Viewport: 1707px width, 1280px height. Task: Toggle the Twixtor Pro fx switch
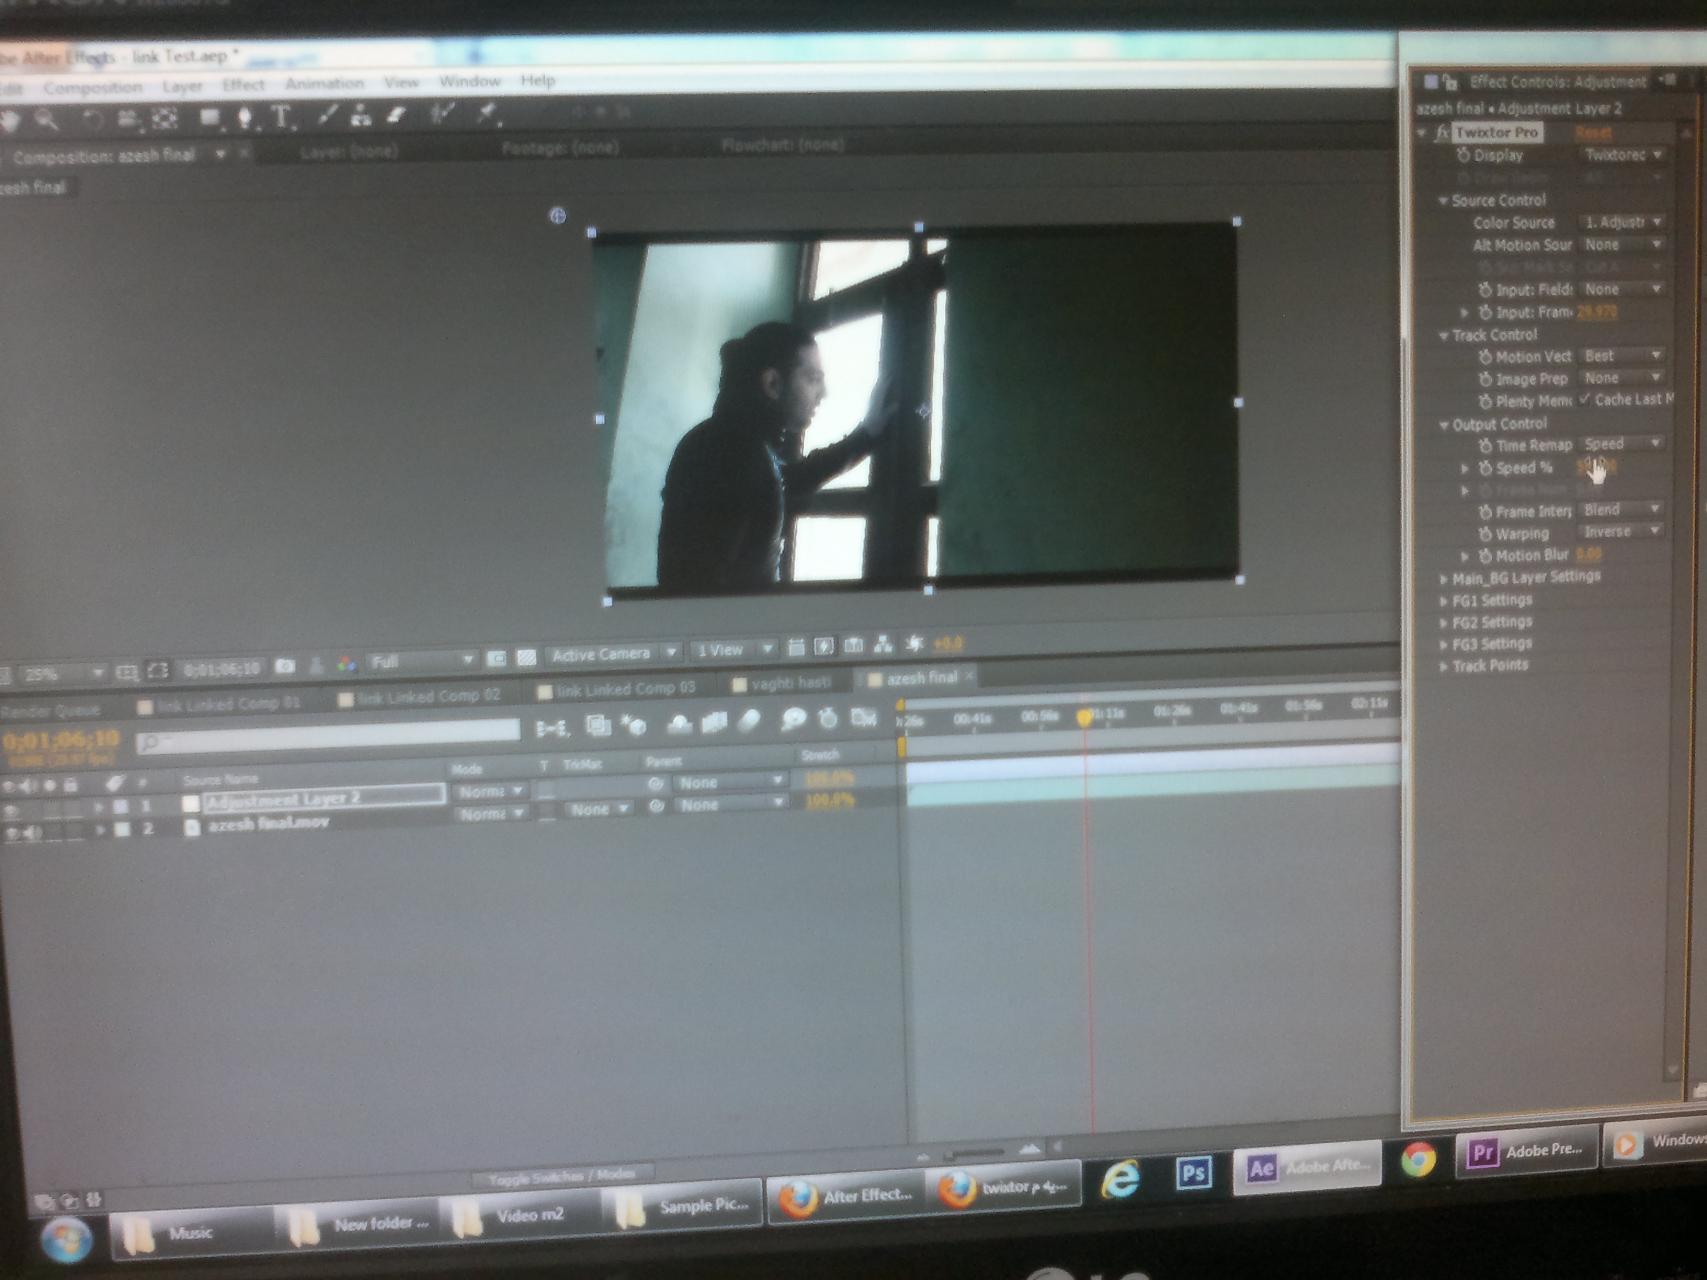[1441, 133]
